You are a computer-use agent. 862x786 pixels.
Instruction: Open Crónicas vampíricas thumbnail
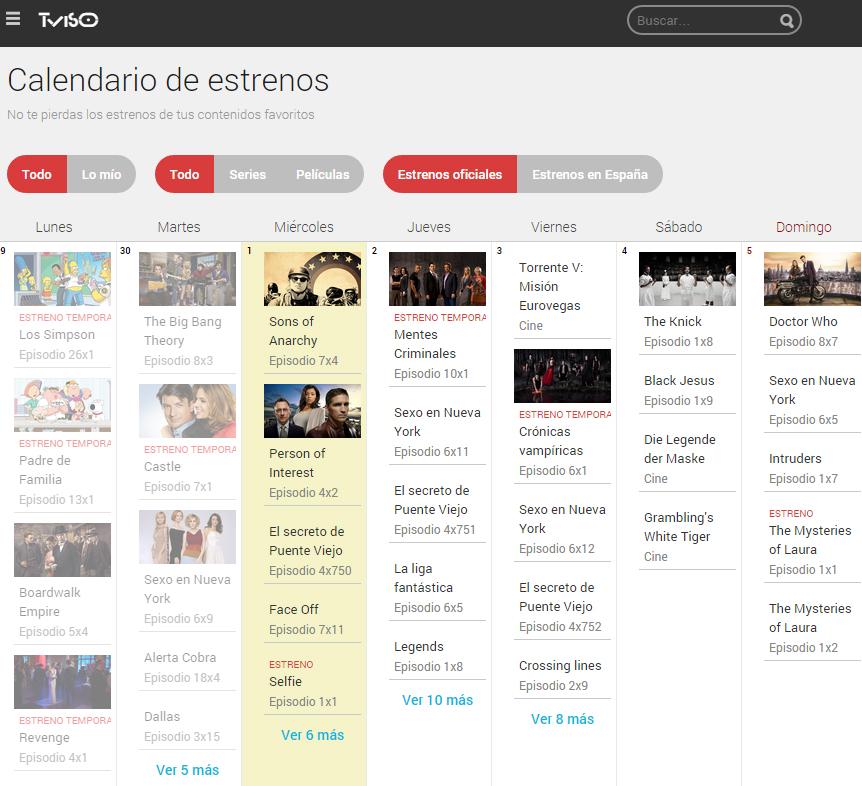[562, 375]
